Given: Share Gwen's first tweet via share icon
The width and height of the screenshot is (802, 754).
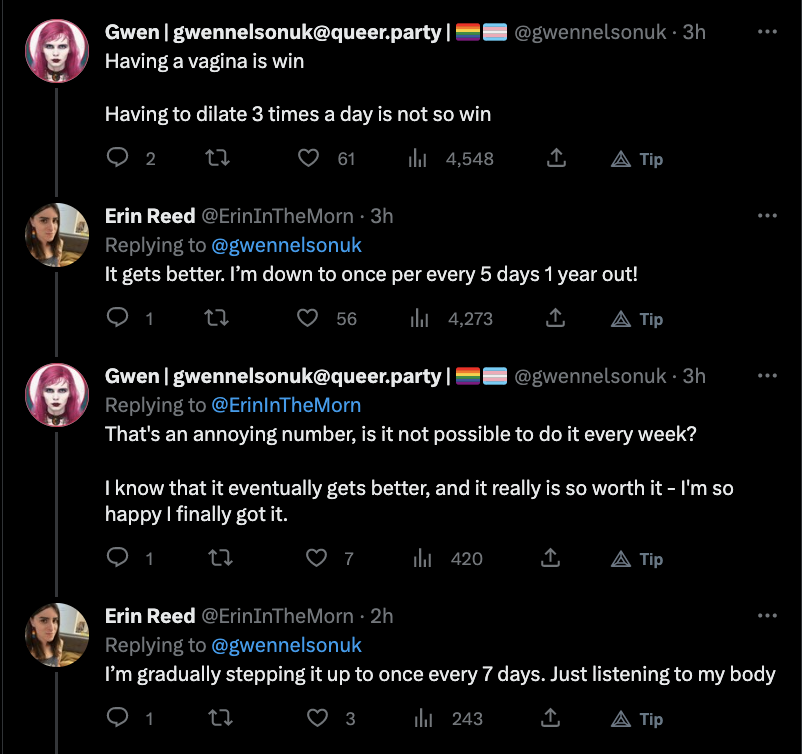Looking at the screenshot, I should tap(557, 159).
